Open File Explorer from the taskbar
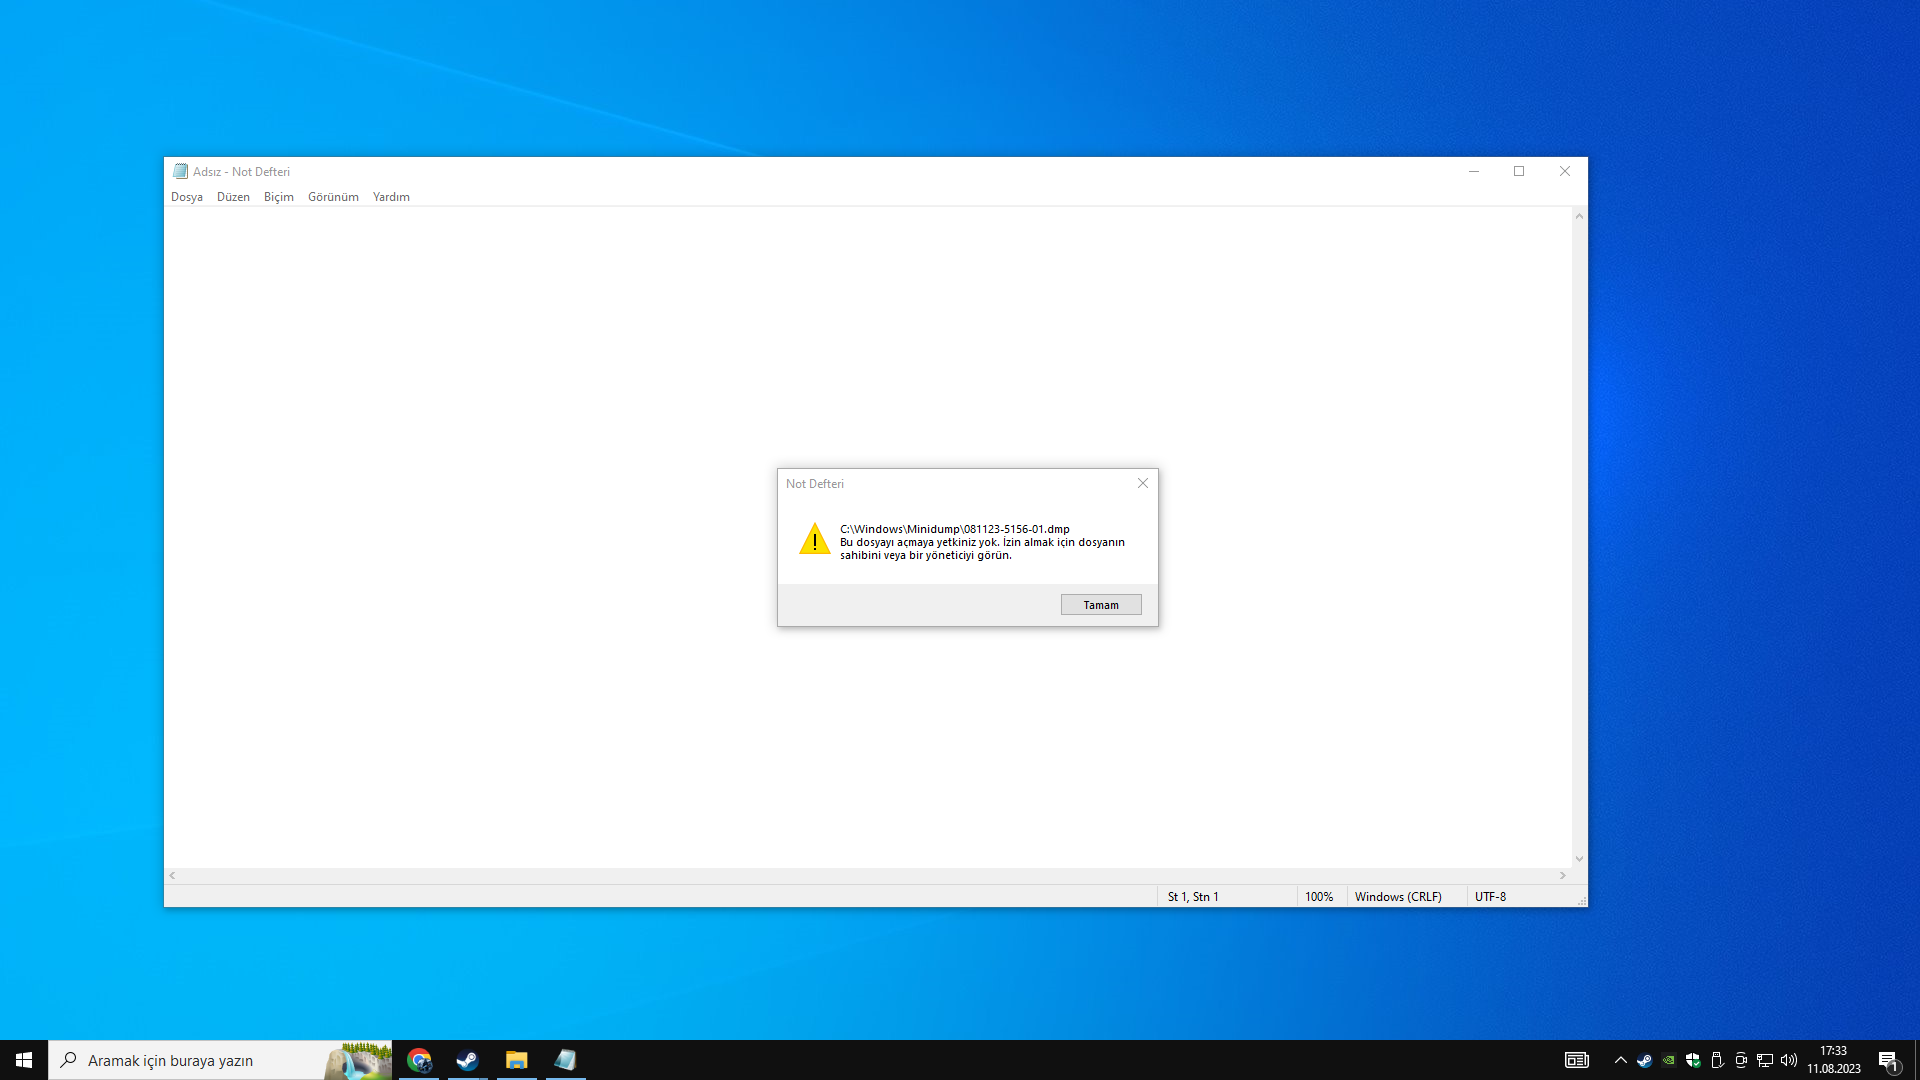Viewport: 1920px width, 1080px height. (x=516, y=1060)
